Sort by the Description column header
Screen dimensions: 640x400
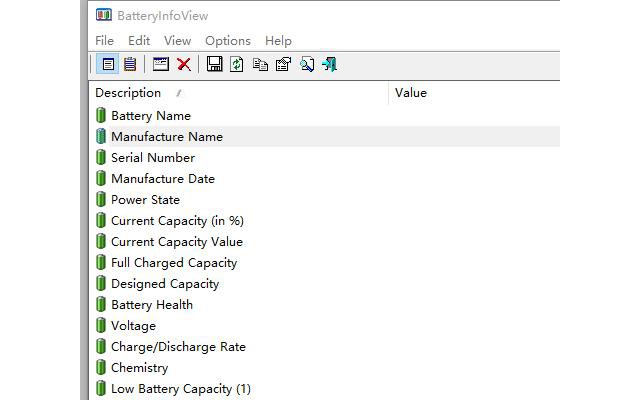click(239, 93)
